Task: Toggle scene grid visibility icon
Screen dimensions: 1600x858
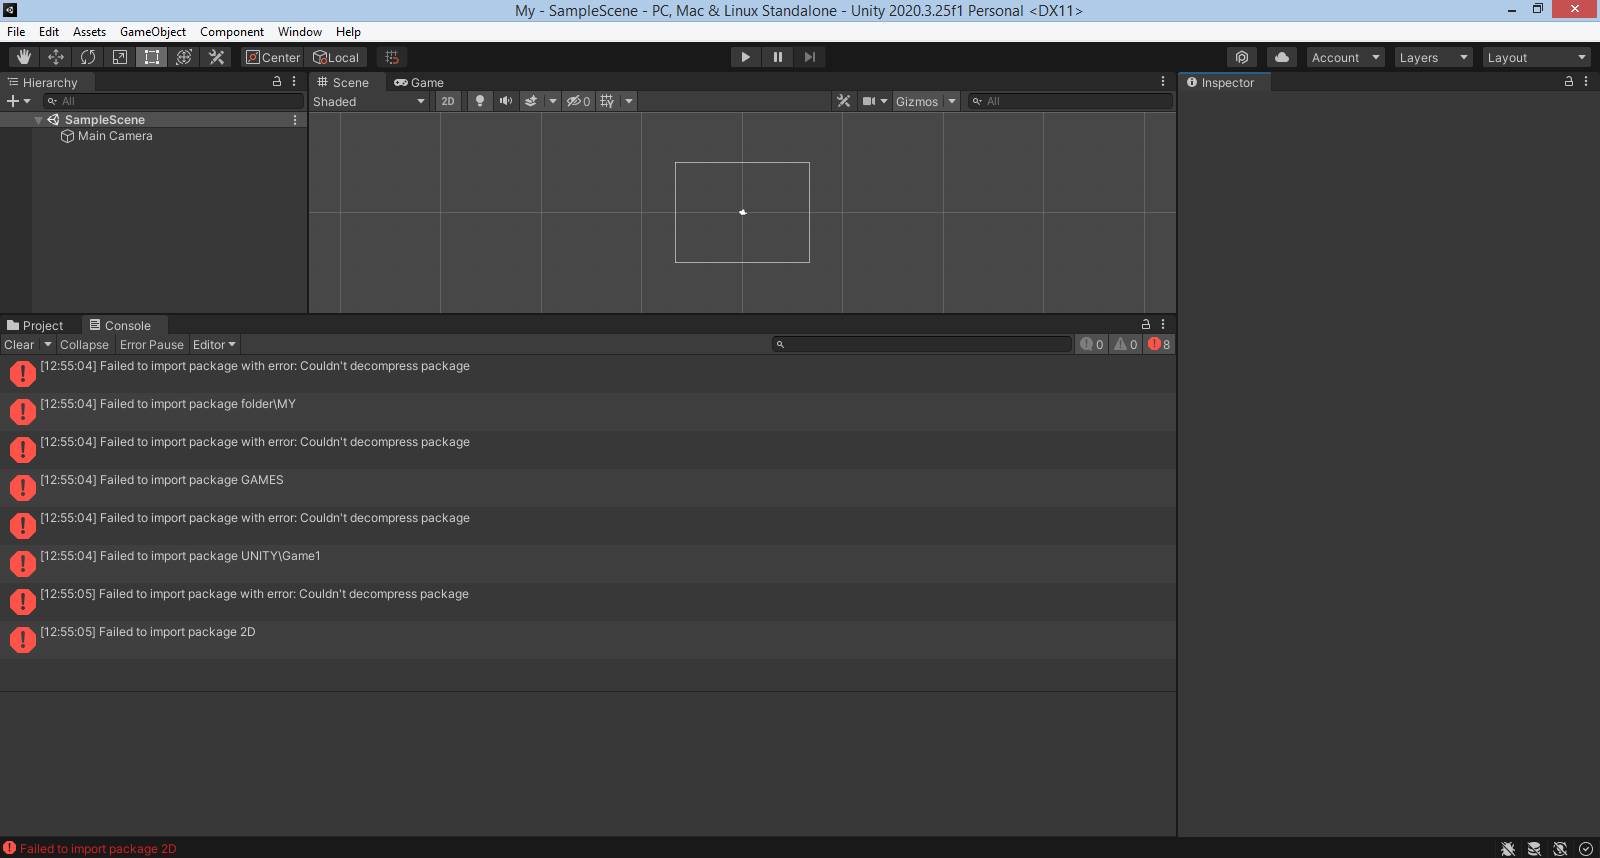Action: click(608, 101)
